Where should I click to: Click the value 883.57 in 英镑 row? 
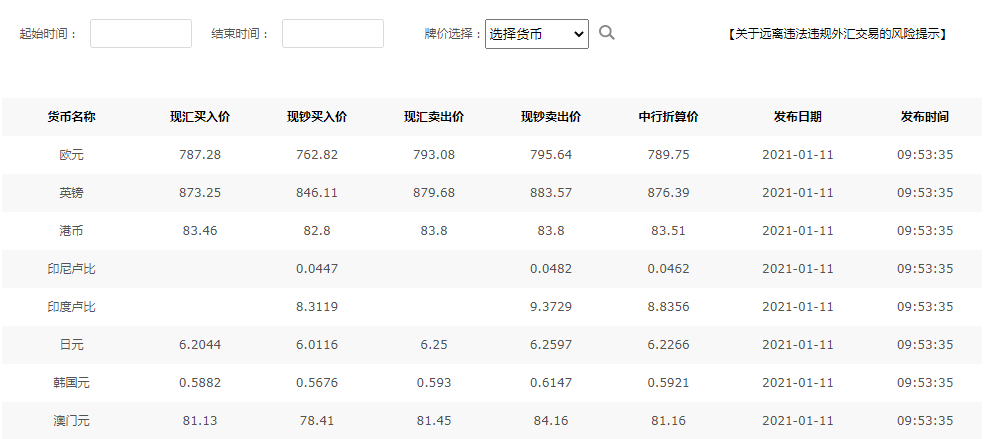tap(551, 193)
